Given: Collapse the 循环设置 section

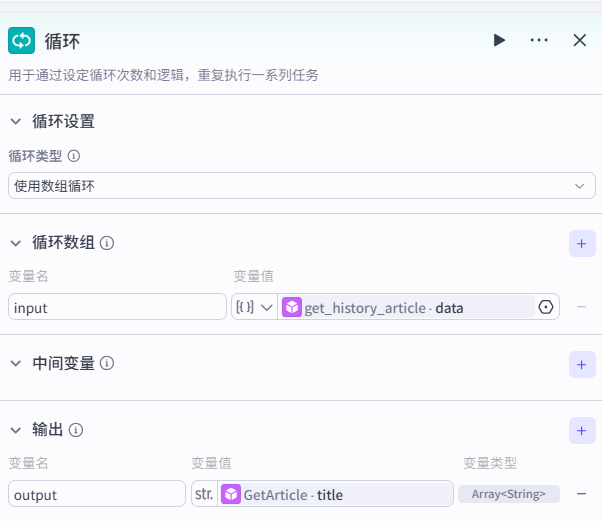Looking at the screenshot, I should pos(15,122).
